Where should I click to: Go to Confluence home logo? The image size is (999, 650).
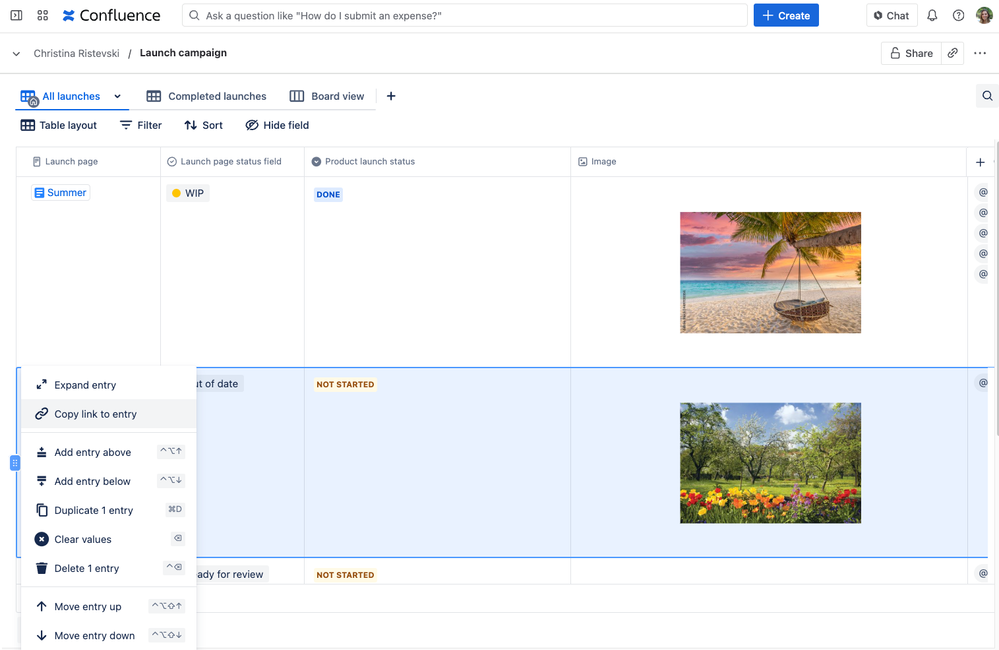111,15
